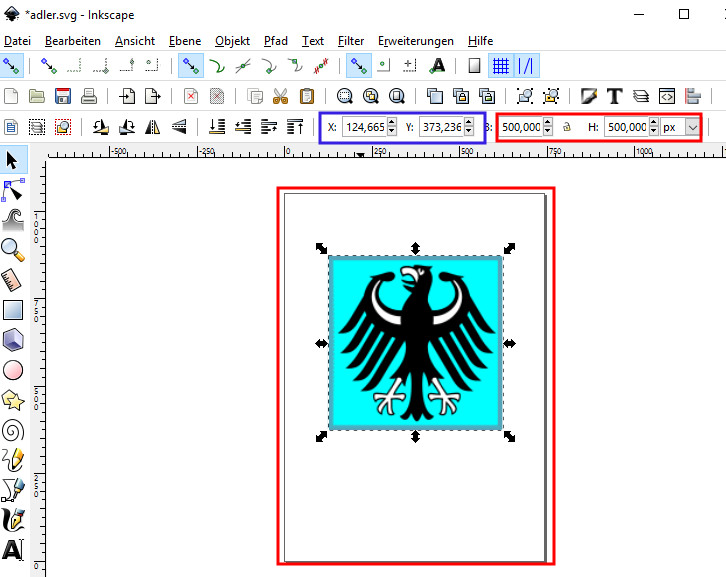
Task: Select the Tweak objects tool
Action: pos(13,220)
